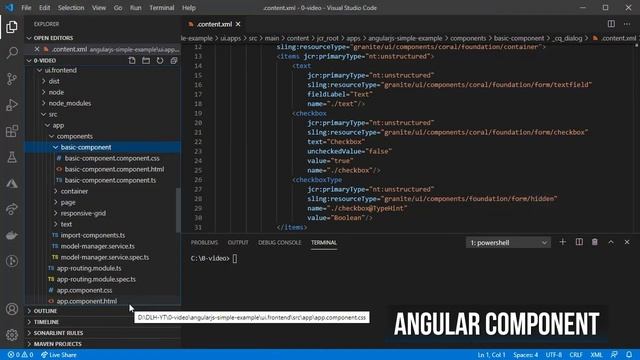Close the terminal panel
Screen dimensions: 640x360
(627, 242)
